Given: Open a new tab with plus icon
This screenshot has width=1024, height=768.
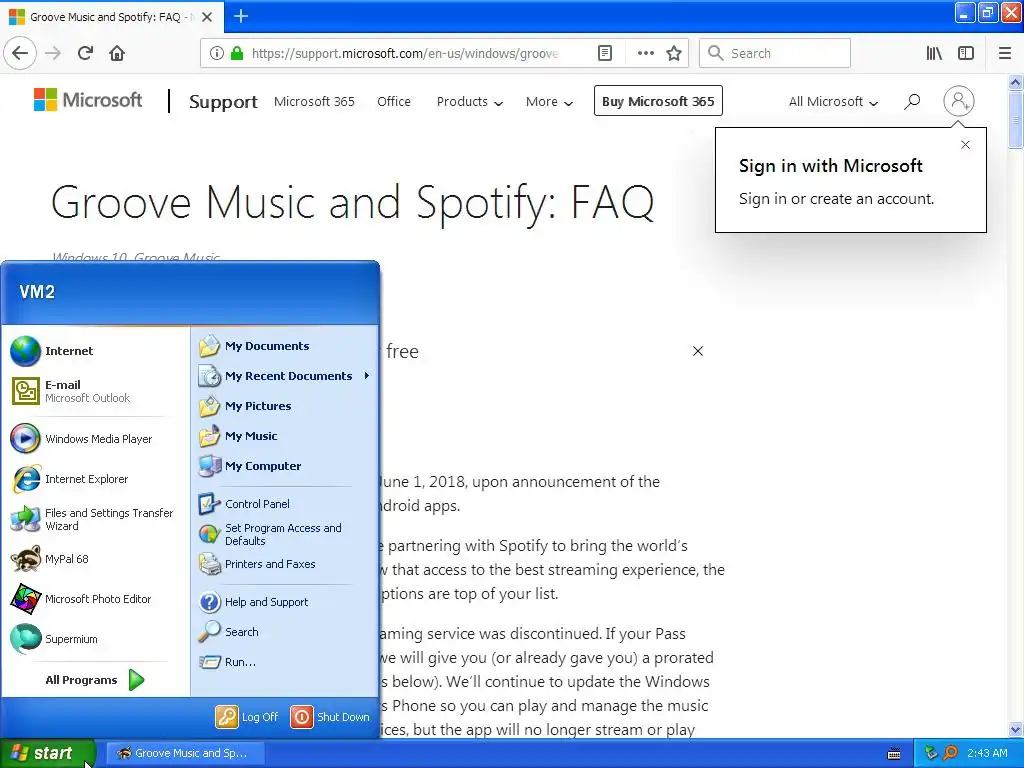Looking at the screenshot, I should (x=241, y=16).
